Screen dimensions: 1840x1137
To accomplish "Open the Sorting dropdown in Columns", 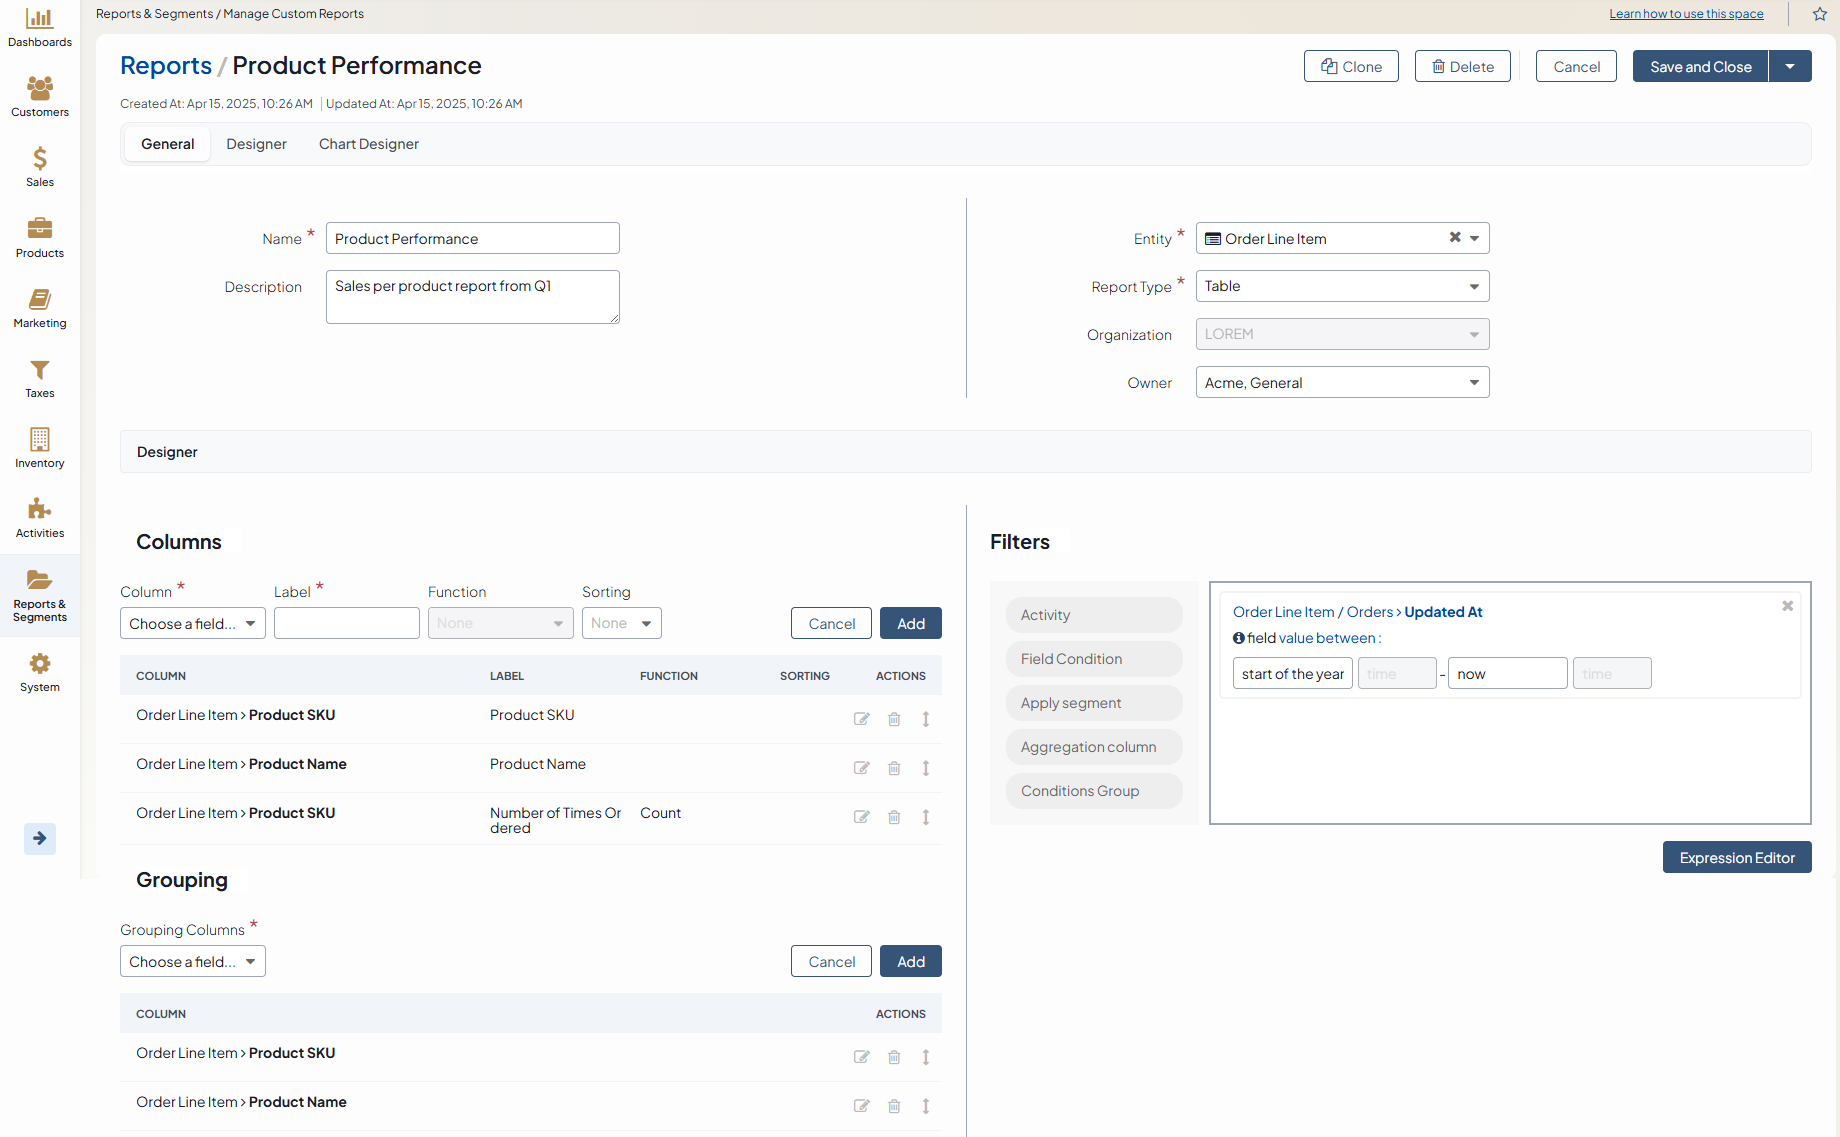I will [x=621, y=623].
